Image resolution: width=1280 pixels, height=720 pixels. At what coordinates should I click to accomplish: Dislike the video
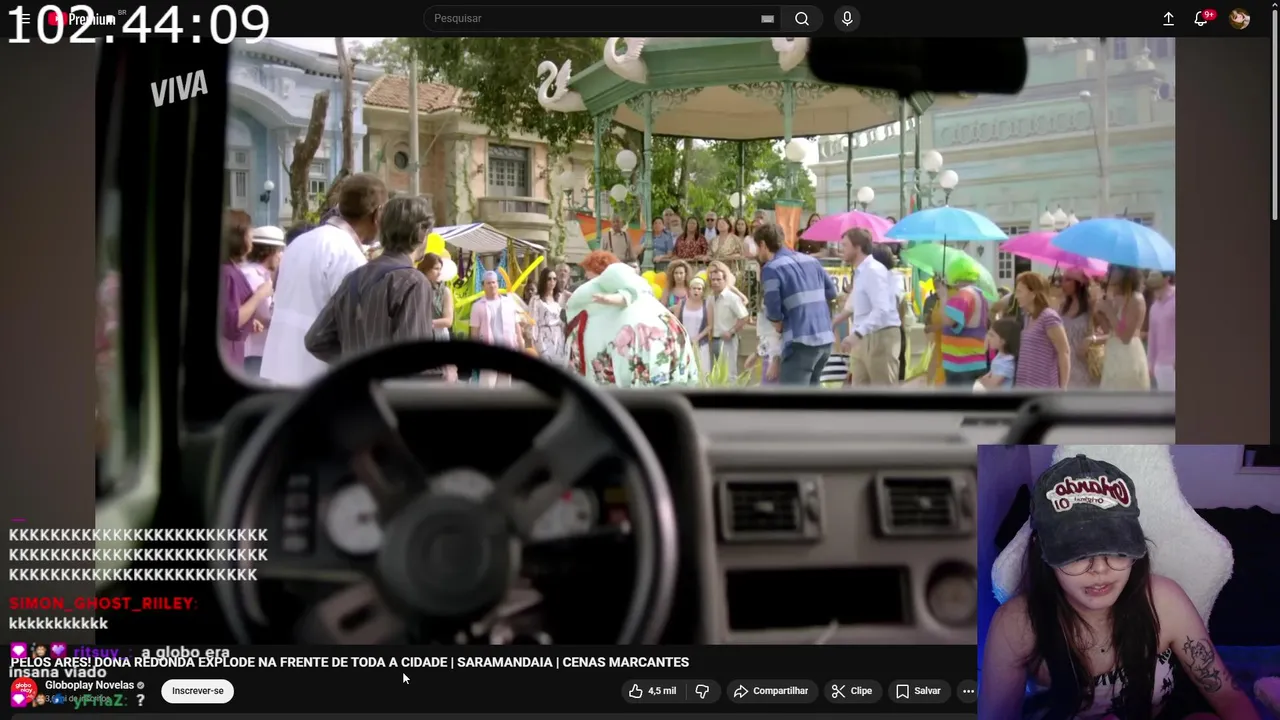pyautogui.click(x=702, y=691)
